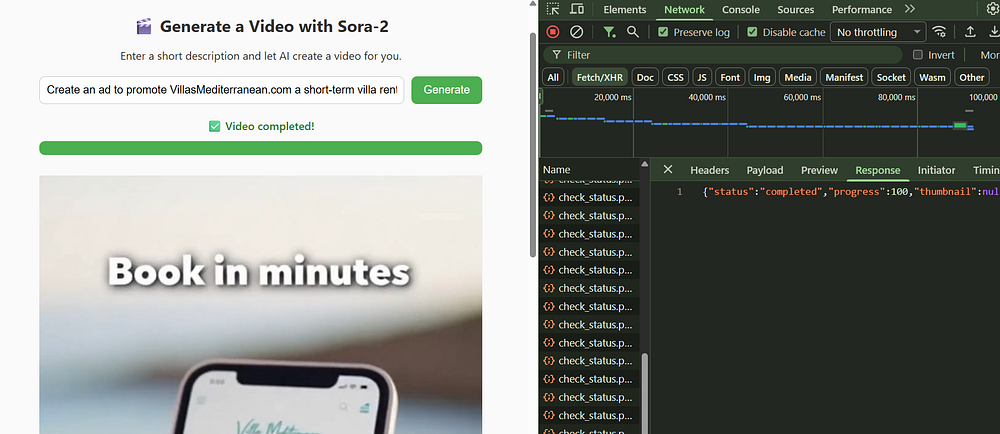1000x434 pixels.
Task: Click the web page vertical scrollbar
Action: 533,145
